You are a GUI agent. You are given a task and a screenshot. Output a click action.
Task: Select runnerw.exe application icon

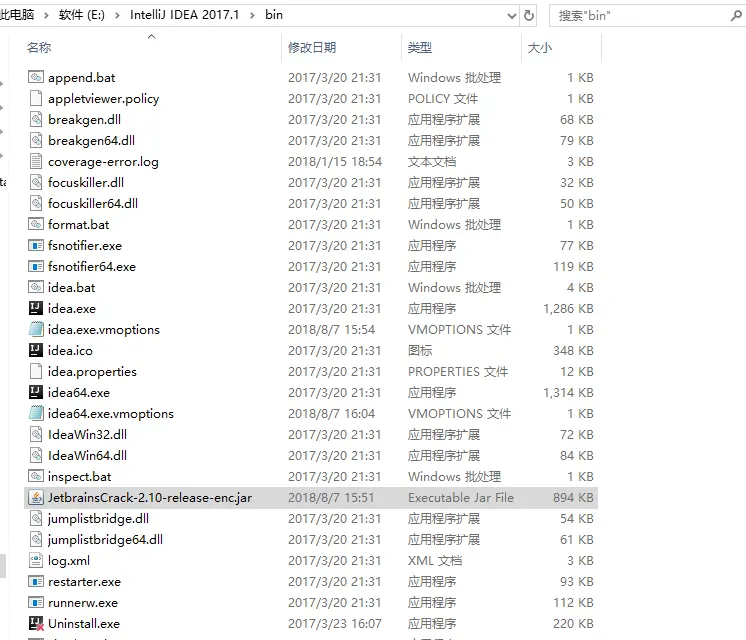(36, 602)
